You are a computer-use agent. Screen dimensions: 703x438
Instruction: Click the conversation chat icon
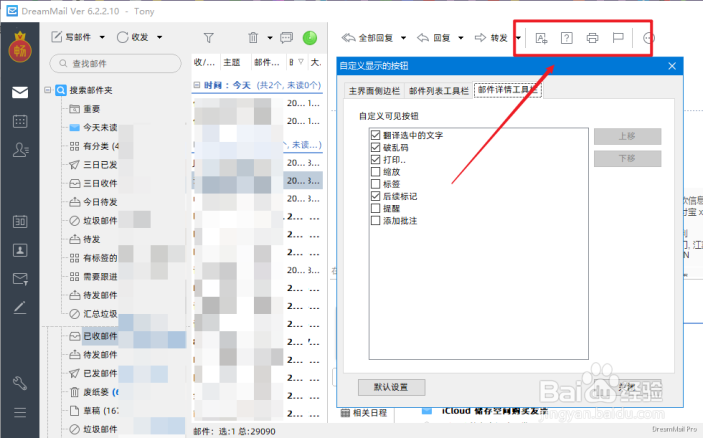pyautogui.click(x=286, y=38)
